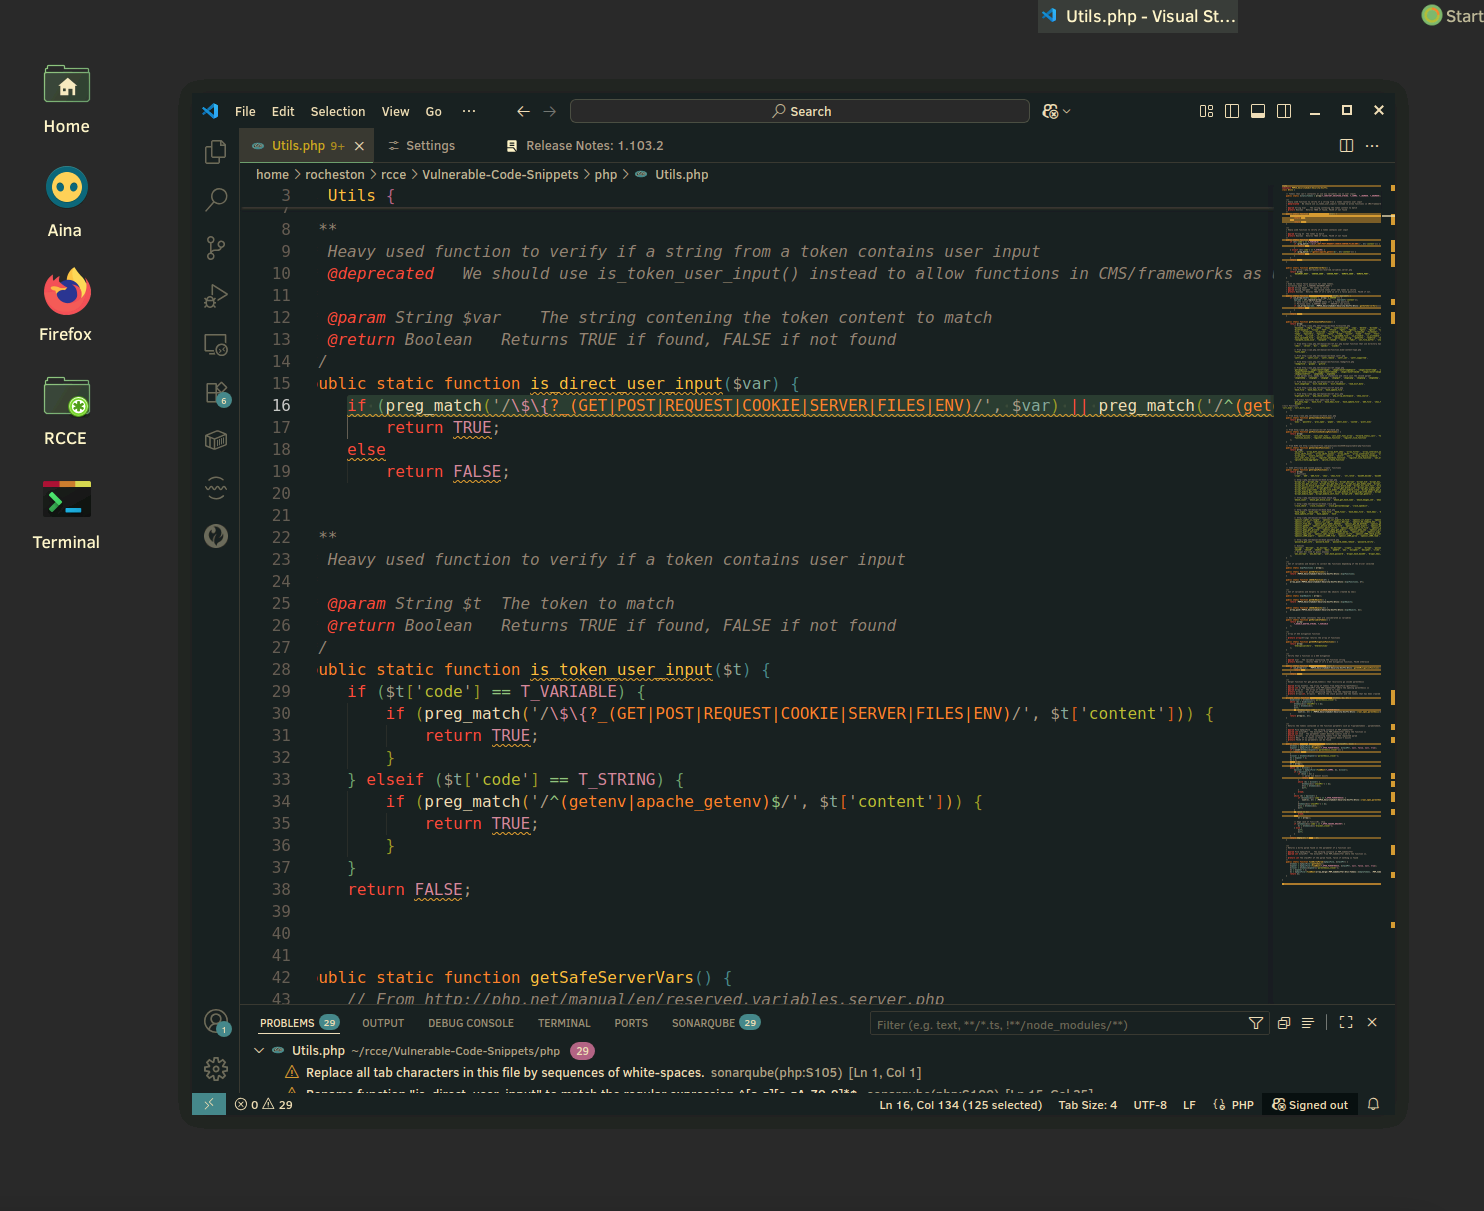Open the Selection menu
This screenshot has height=1211, width=1484.
337,112
